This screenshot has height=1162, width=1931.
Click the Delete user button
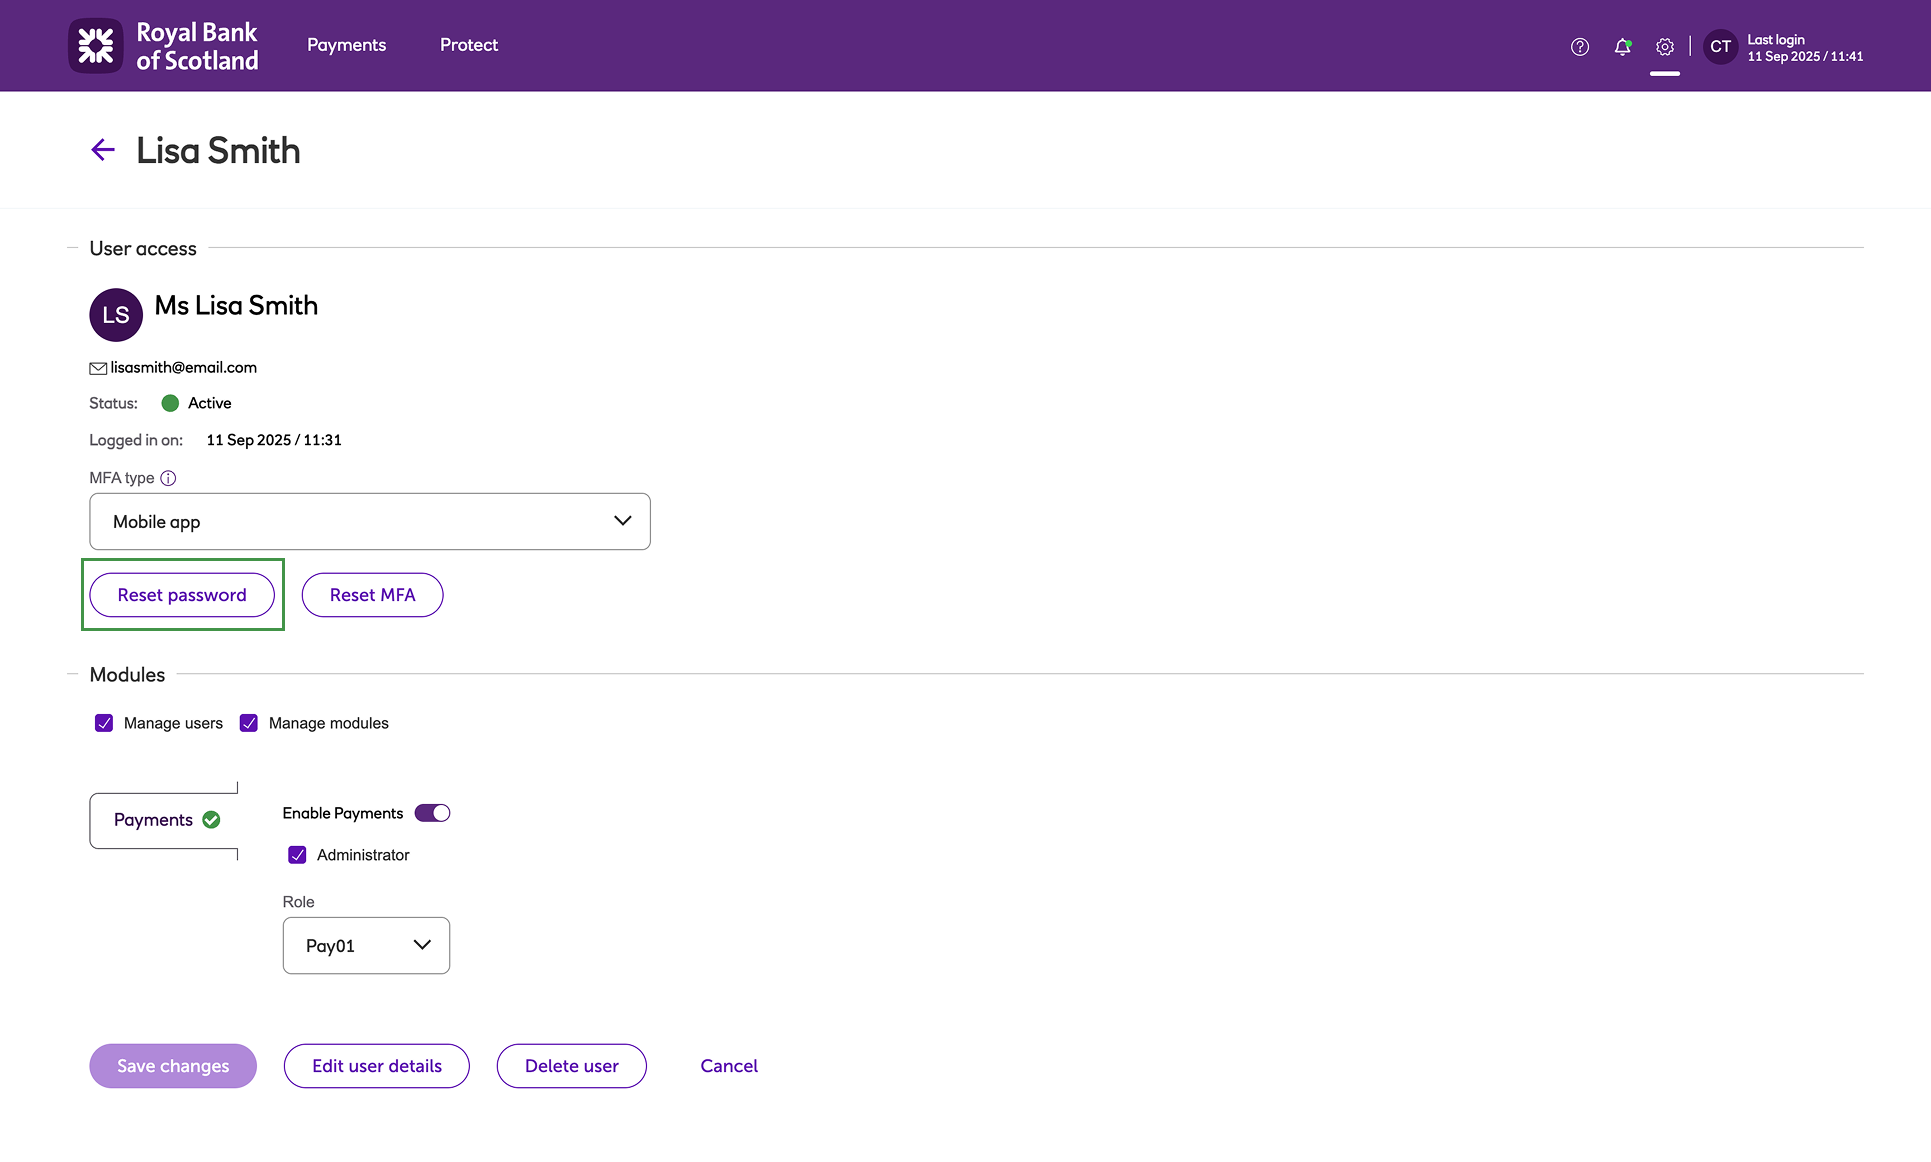tap(571, 1066)
